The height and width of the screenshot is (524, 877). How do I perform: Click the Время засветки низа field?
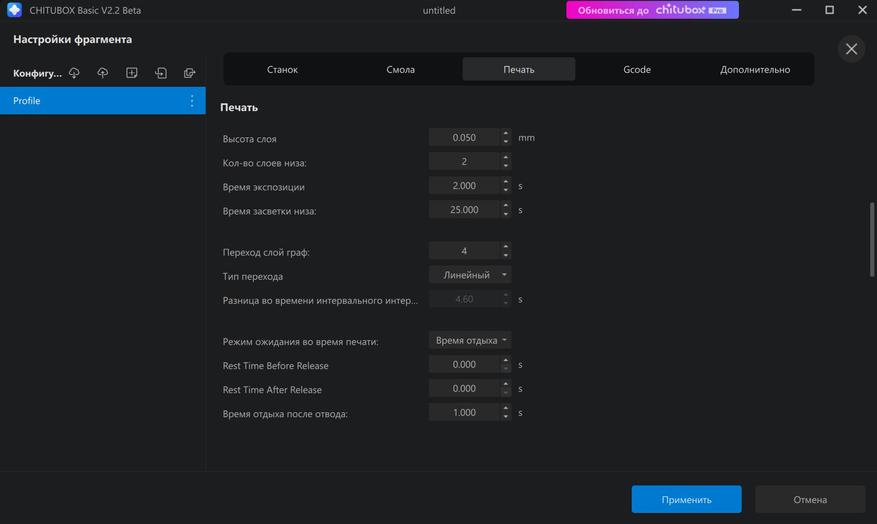(464, 210)
